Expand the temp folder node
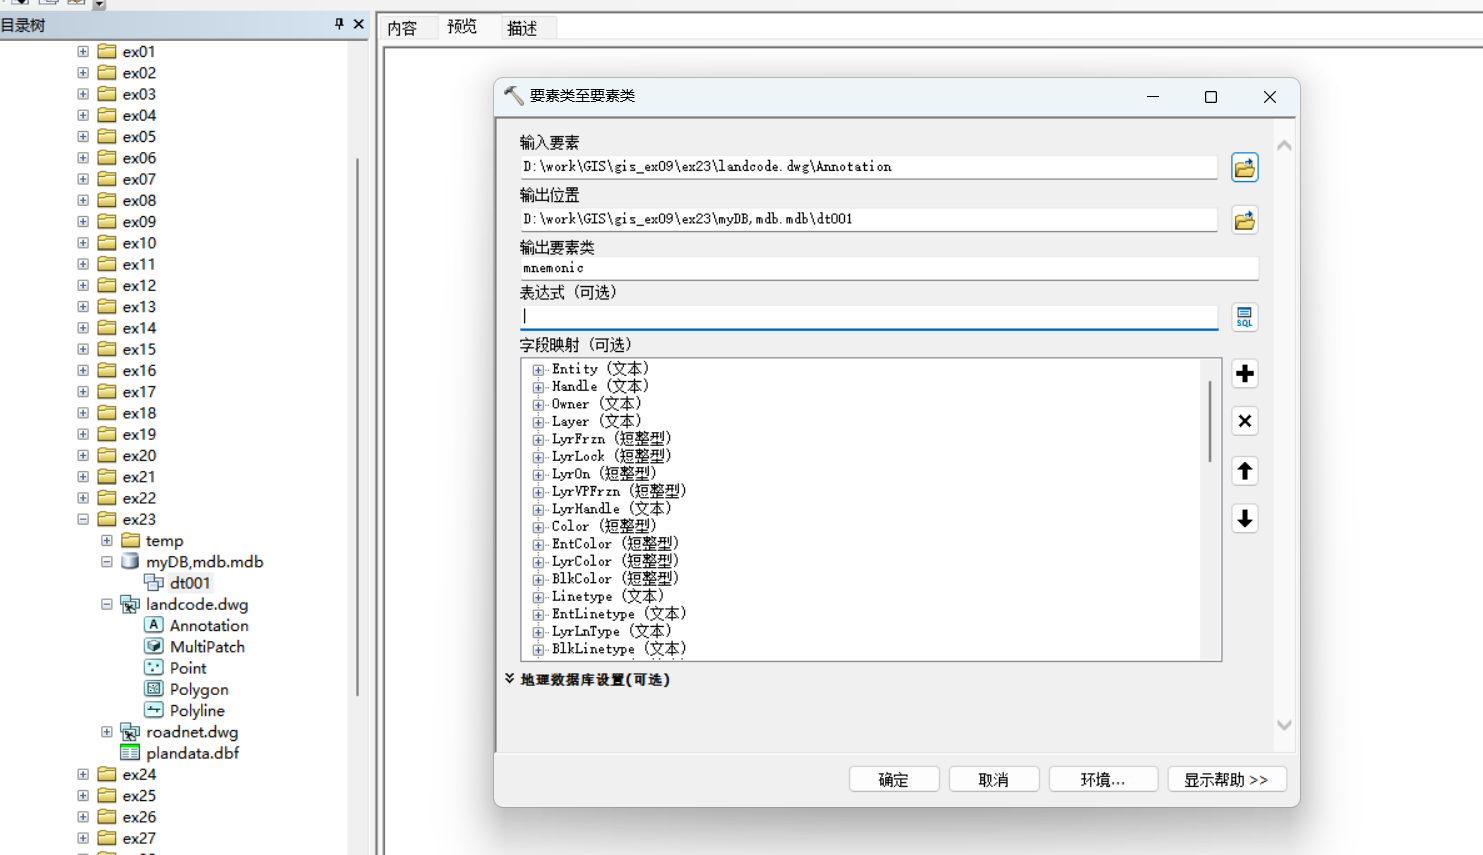Screen dimensions: 1483x855 point(107,540)
